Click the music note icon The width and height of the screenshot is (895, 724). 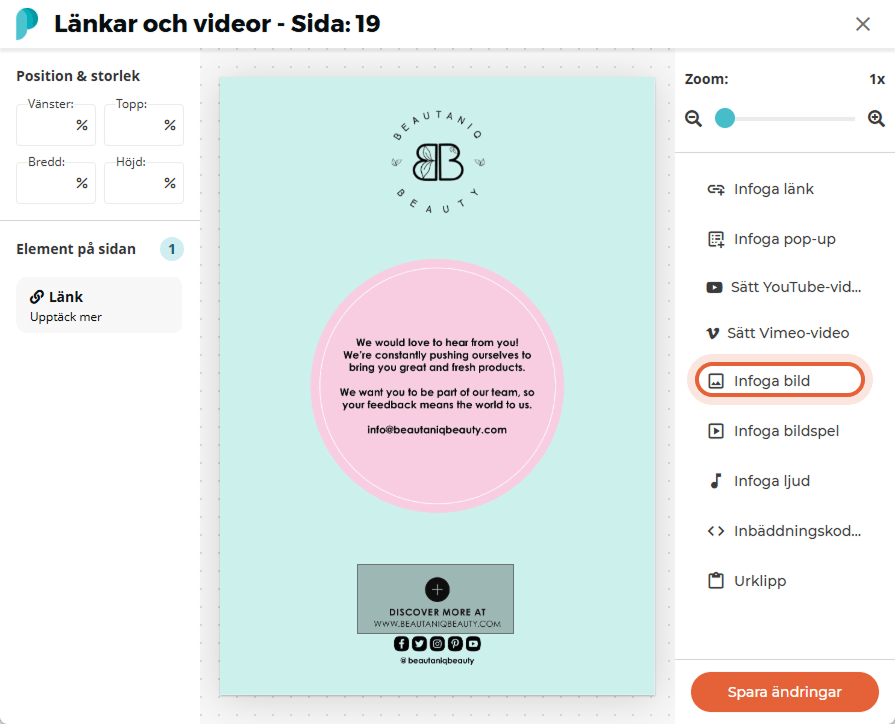716,481
